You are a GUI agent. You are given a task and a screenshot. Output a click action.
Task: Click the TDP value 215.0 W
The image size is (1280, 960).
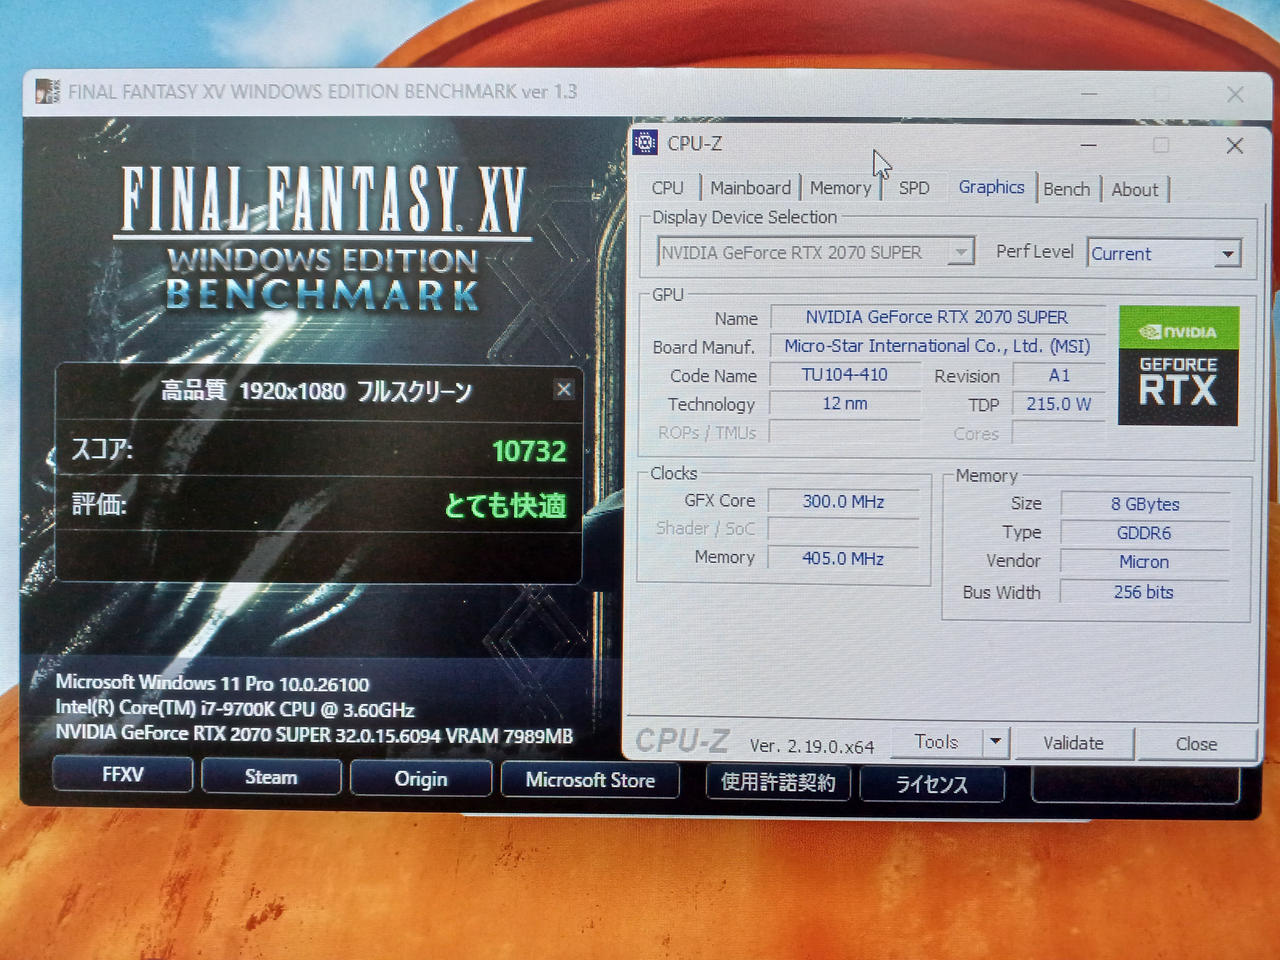tap(1059, 404)
